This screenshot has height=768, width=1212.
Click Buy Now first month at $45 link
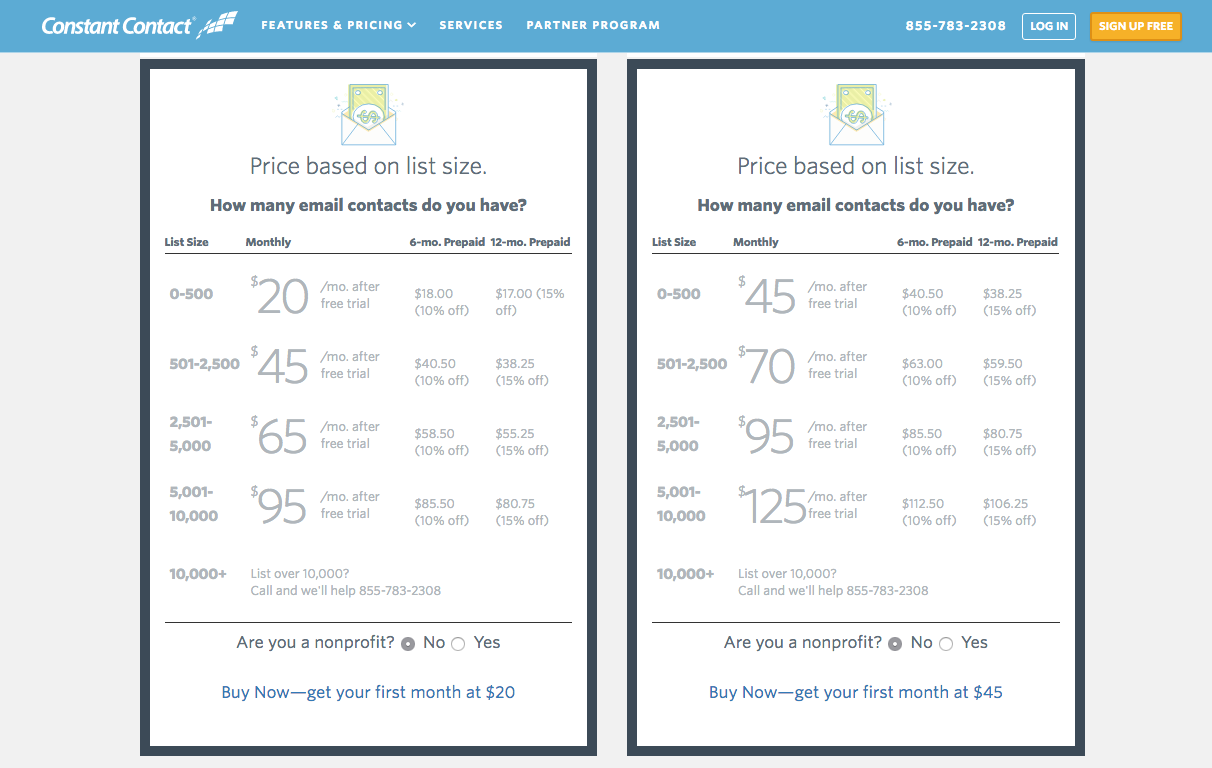855,692
